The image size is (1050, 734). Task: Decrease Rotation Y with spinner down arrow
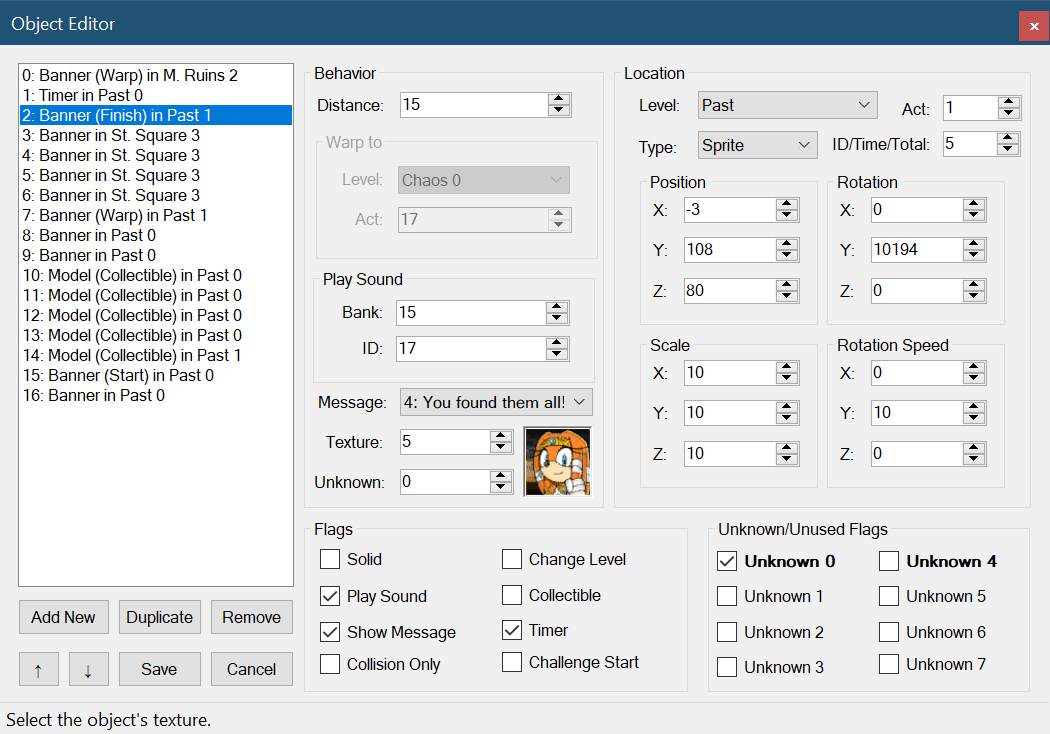click(975, 256)
